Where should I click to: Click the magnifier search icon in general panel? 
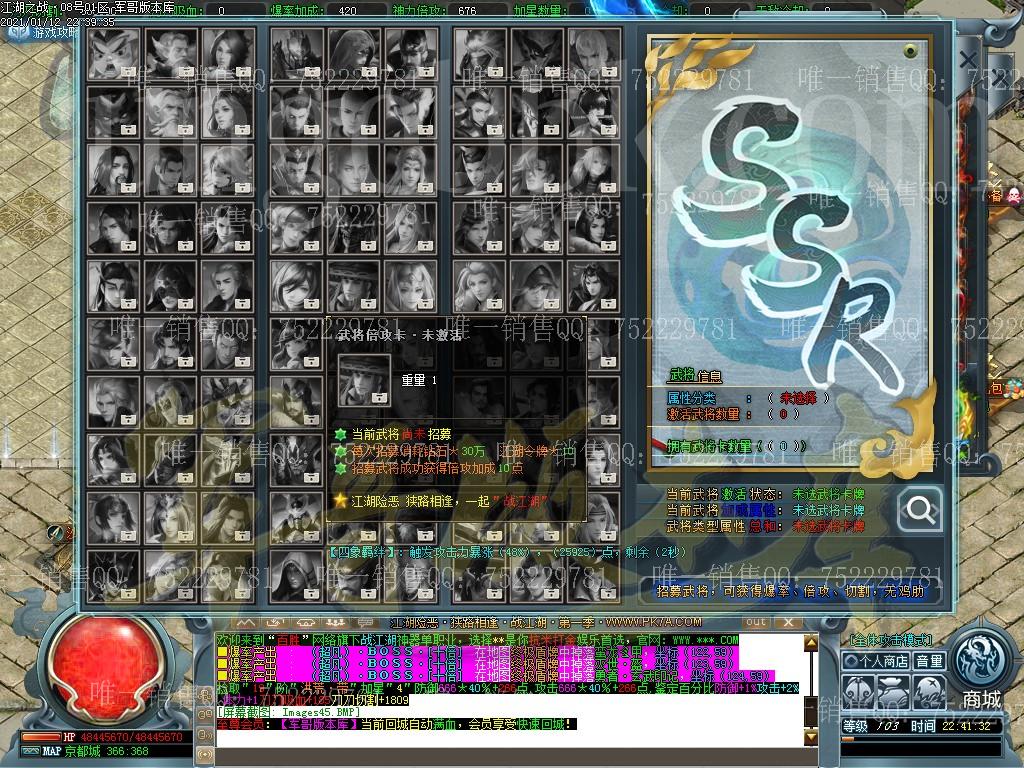coord(918,510)
